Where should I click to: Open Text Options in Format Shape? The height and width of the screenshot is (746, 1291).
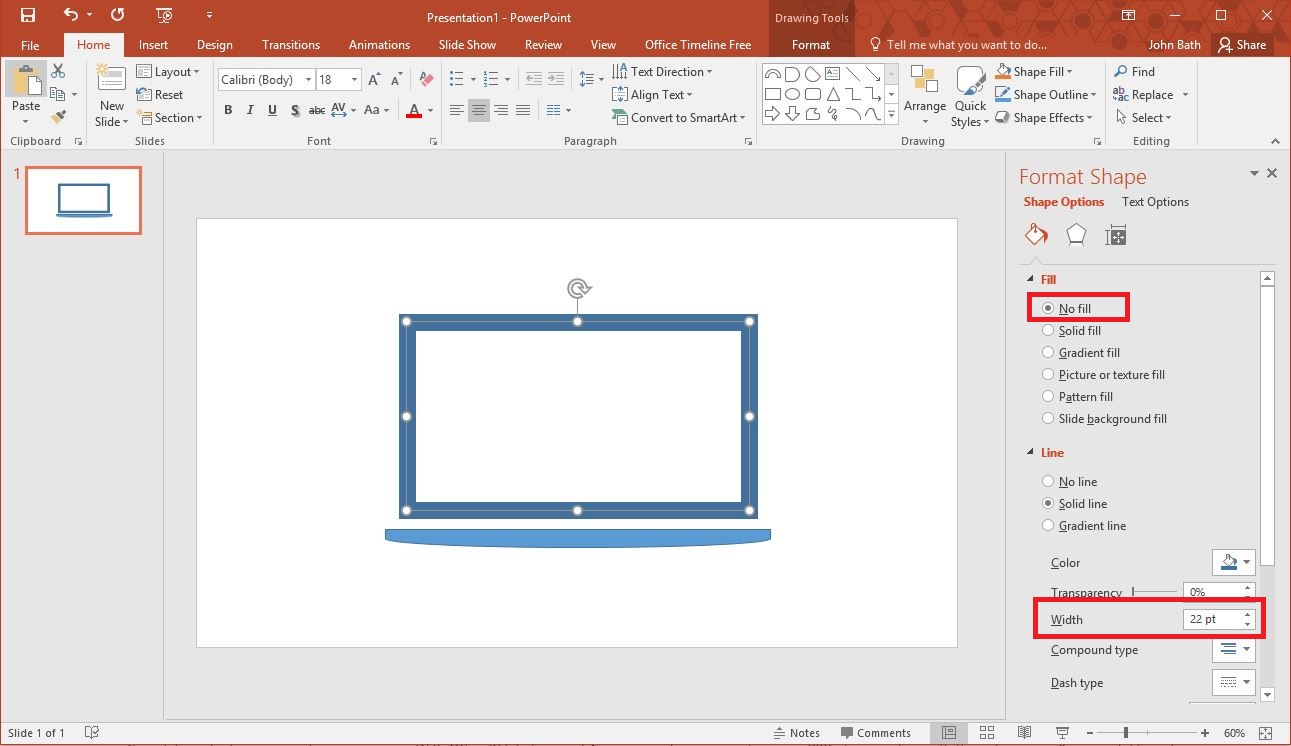(1154, 201)
